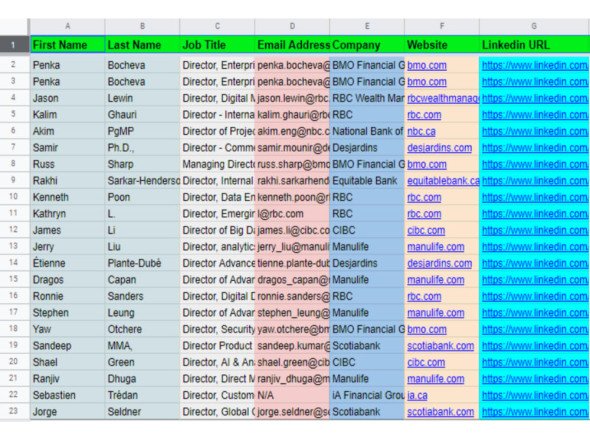590x440 pixels.
Task: Open the rbcwealthmanagement website link in row 4
Action: point(443,99)
